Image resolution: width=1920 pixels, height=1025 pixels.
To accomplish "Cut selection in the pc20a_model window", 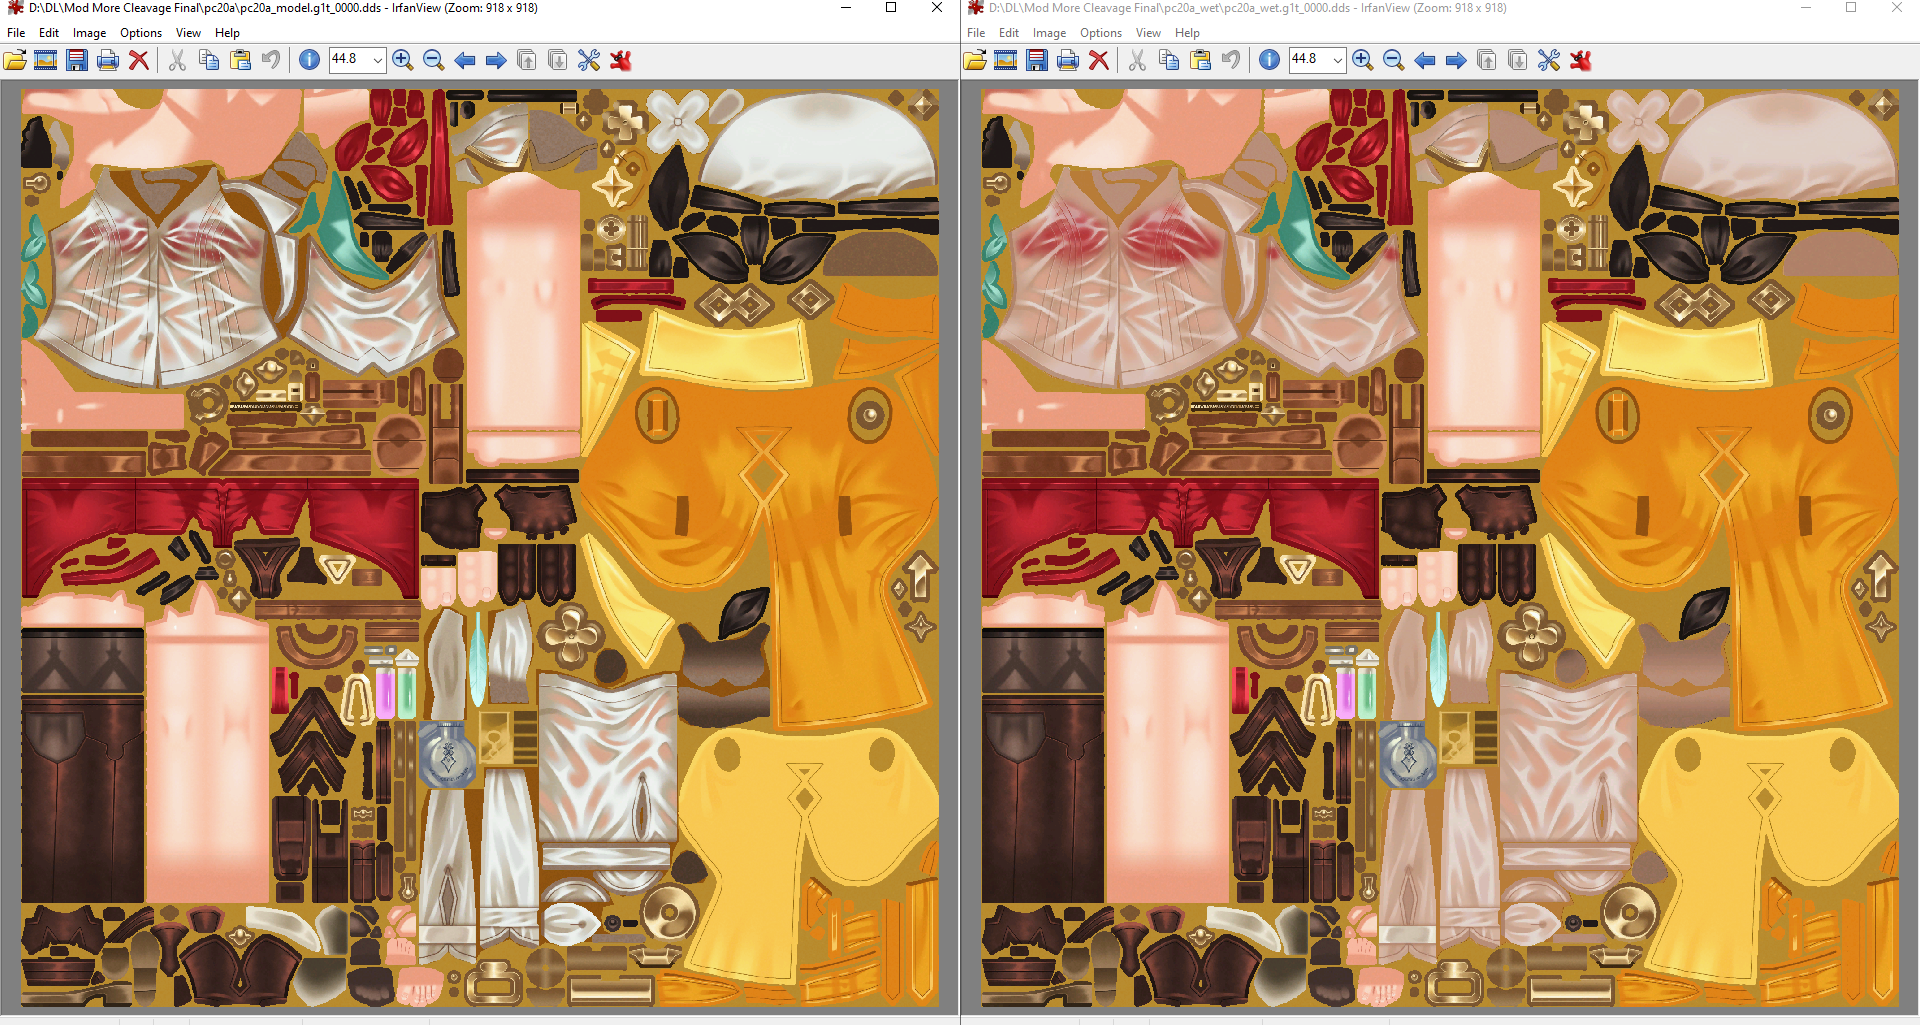I will click(177, 60).
